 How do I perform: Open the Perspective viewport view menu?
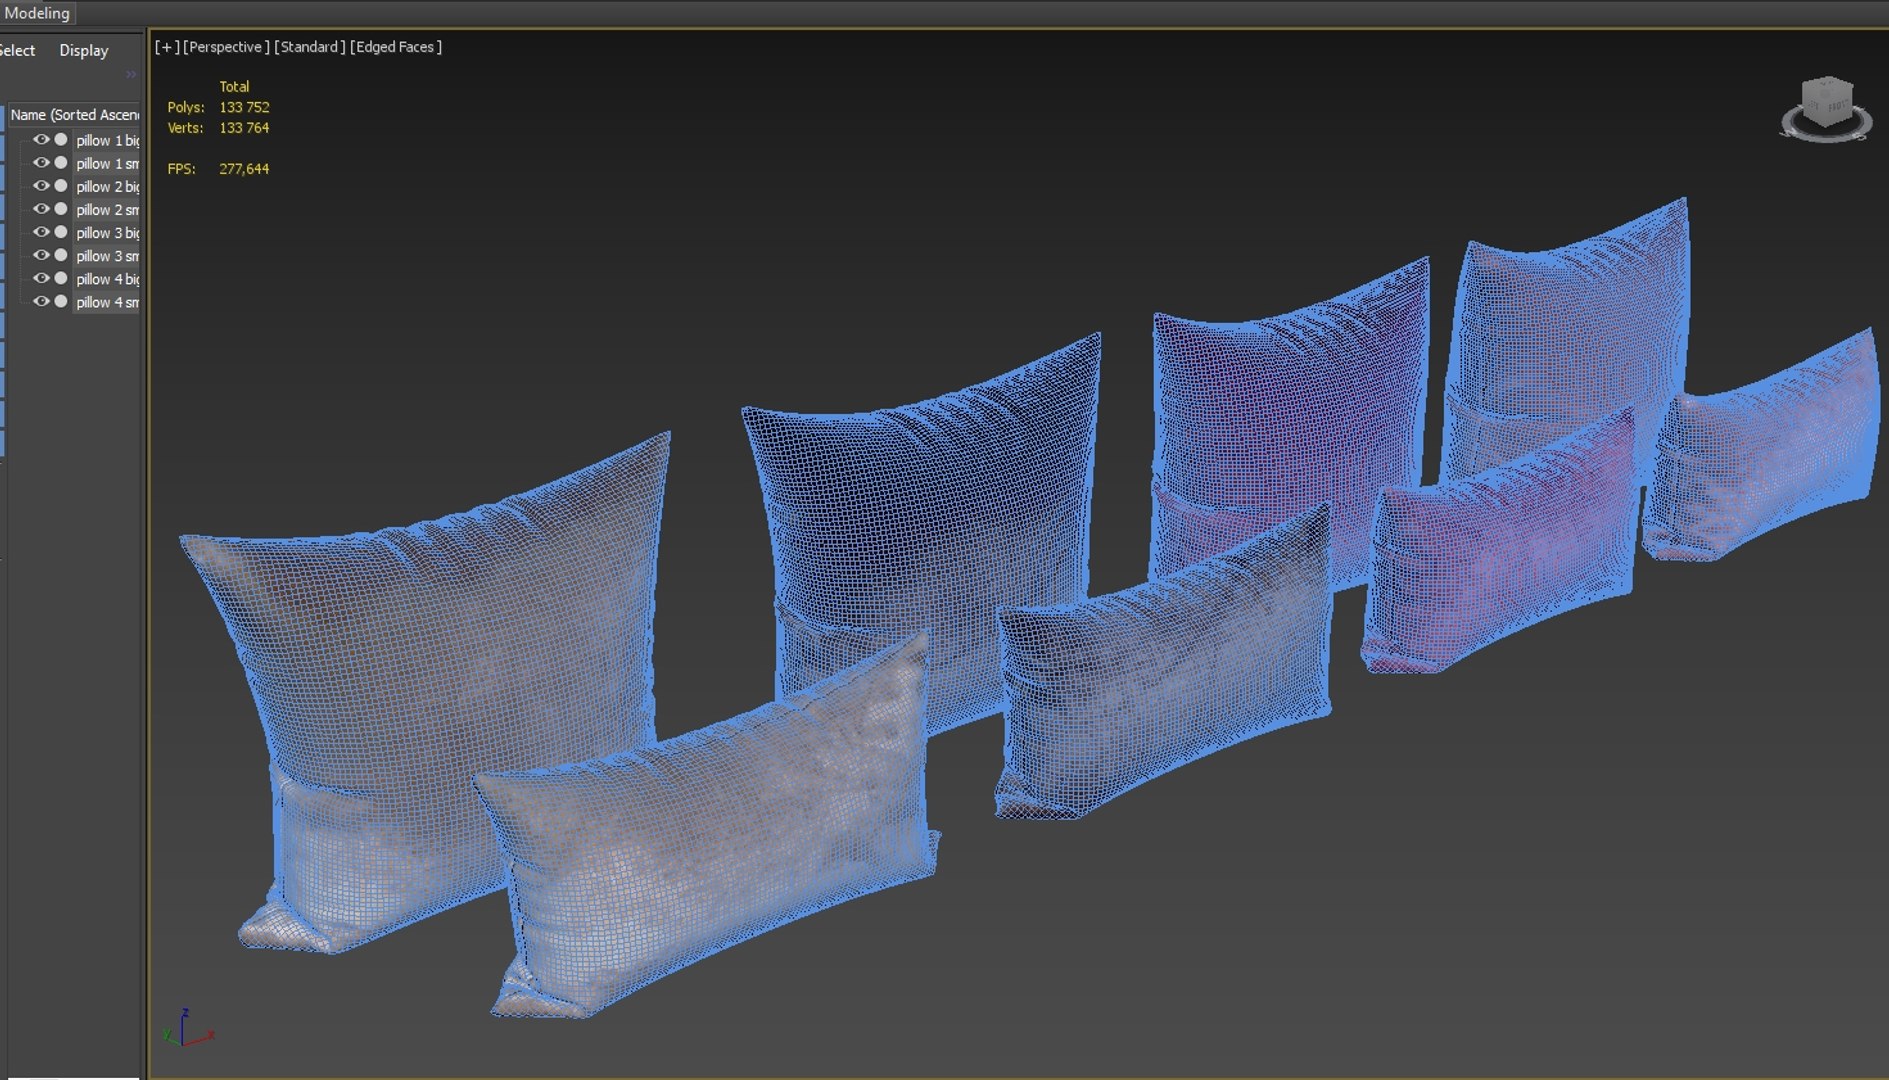coord(227,47)
